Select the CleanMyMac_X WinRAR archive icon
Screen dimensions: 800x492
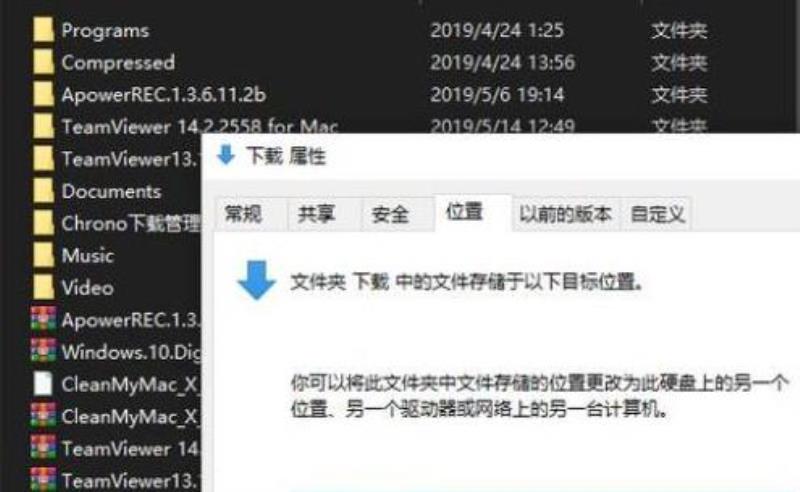point(43,416)
